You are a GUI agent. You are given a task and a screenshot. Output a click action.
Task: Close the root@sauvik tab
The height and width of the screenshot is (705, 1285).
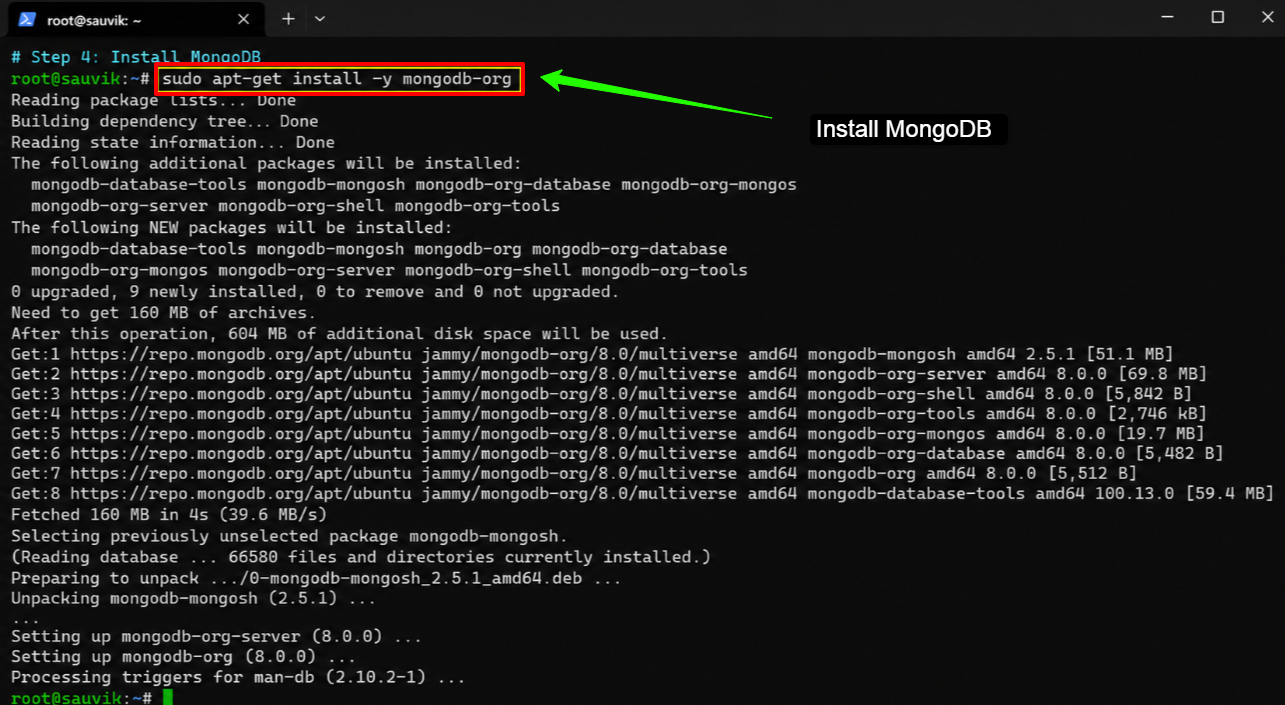coord(241,19)
